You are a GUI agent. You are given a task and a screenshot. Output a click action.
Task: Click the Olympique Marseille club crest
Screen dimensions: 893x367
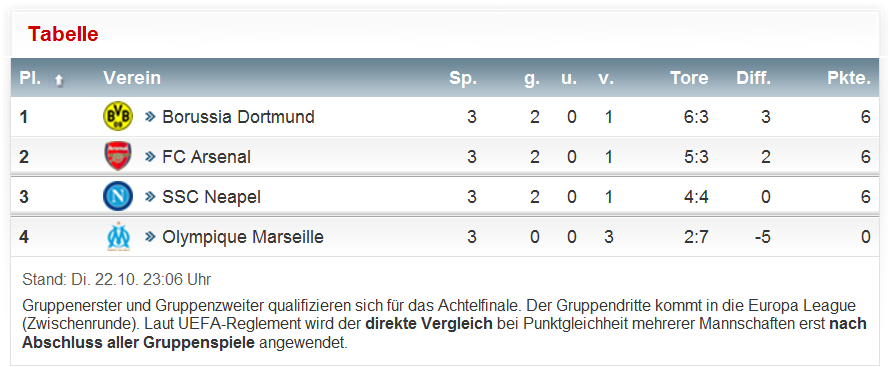click(118, 236)
